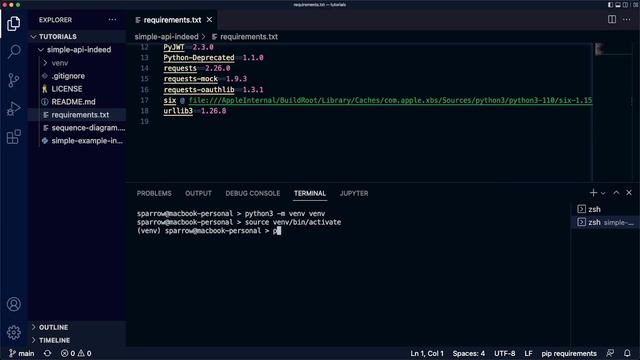Select requirements.txt in explorer tree
Screen dimensions: 640x360
77,115
